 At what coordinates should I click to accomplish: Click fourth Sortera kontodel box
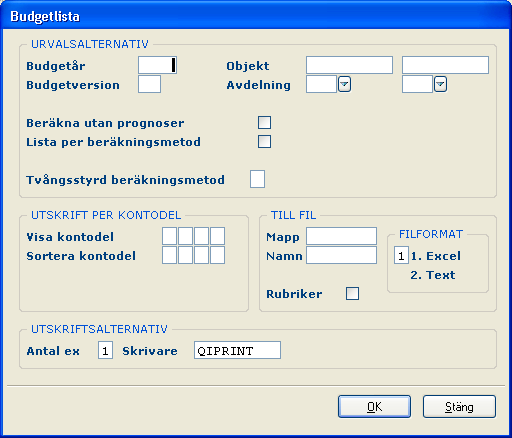click(x=217, y=255)
